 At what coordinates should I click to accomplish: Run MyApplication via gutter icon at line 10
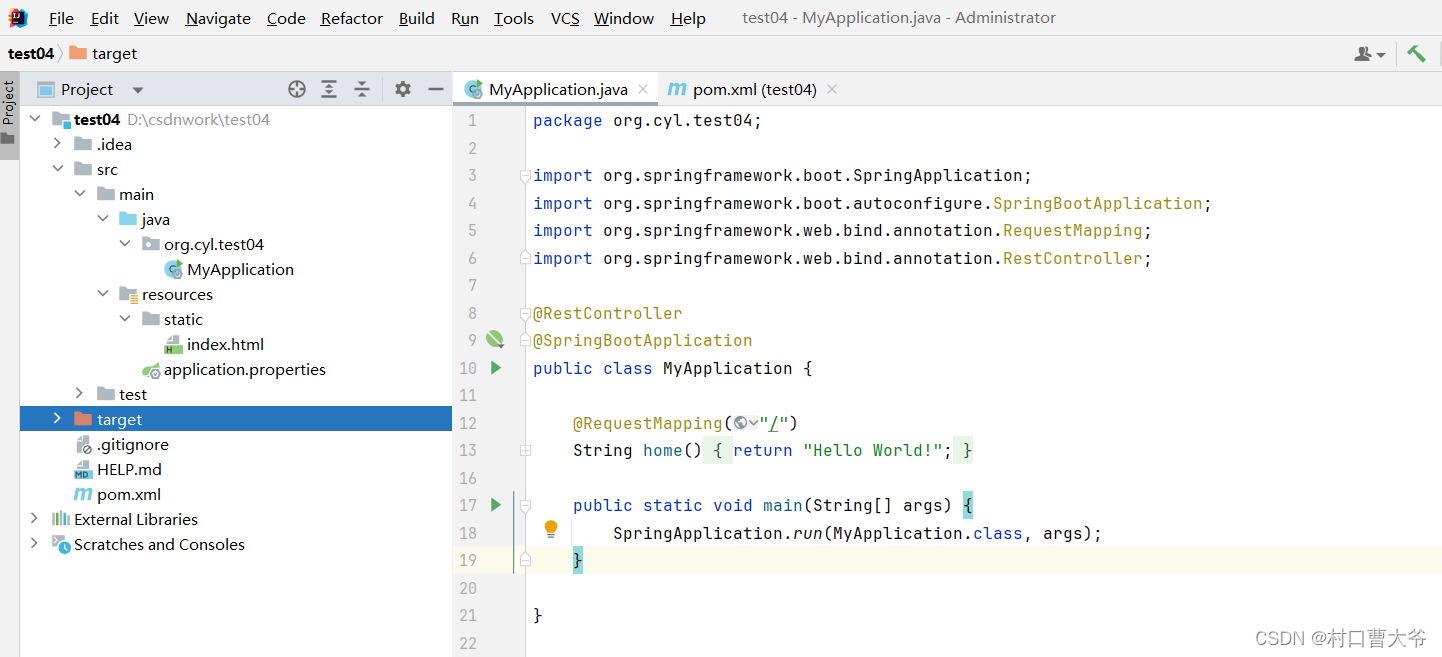click(495, 368)
